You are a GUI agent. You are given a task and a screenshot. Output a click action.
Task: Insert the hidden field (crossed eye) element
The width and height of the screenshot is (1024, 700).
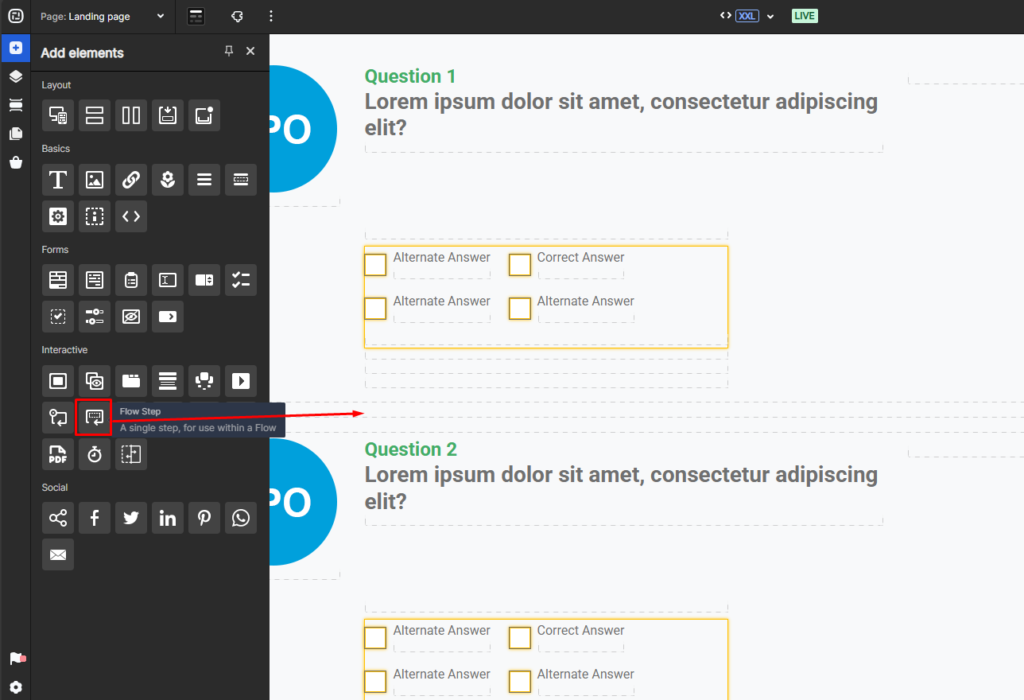pos(131,317)
